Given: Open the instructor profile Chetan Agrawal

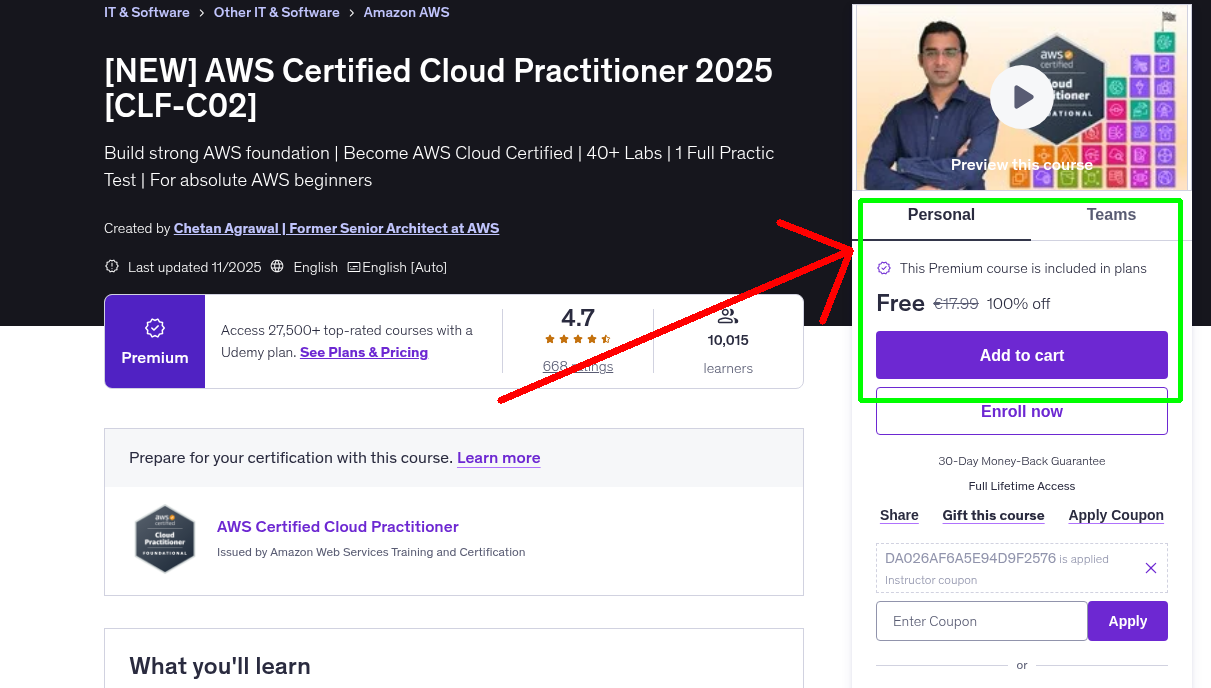Looking at the screenshot, I should coord(336,228).
